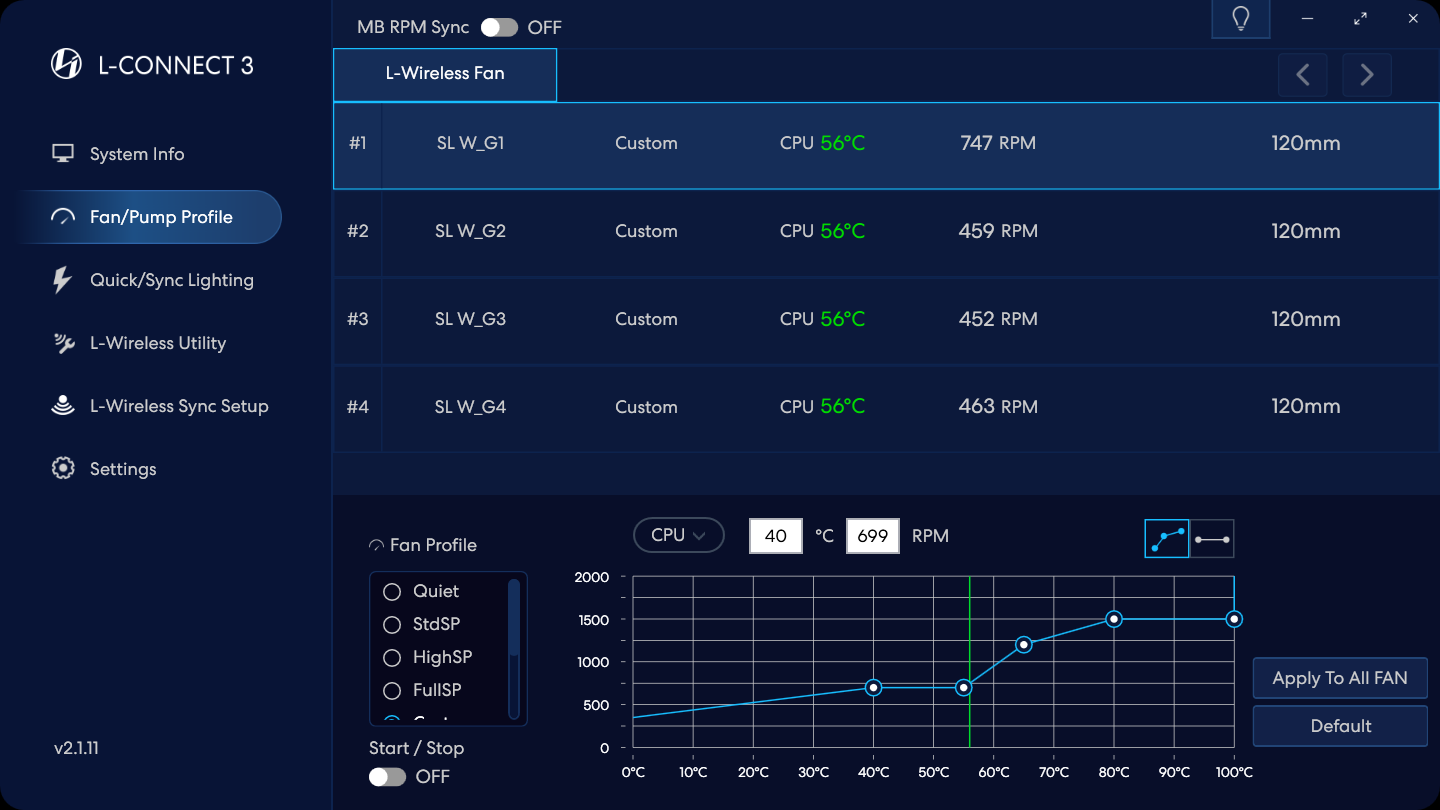Toggle MB RPM Sync switch
This screenshot has width=1440, height=810.
tap(499, 27)
